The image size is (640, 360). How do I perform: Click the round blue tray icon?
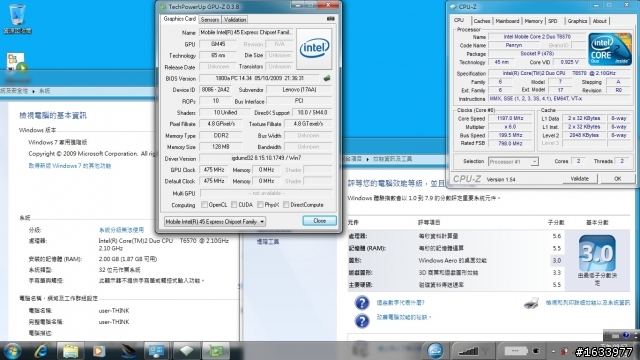point(435,351)
